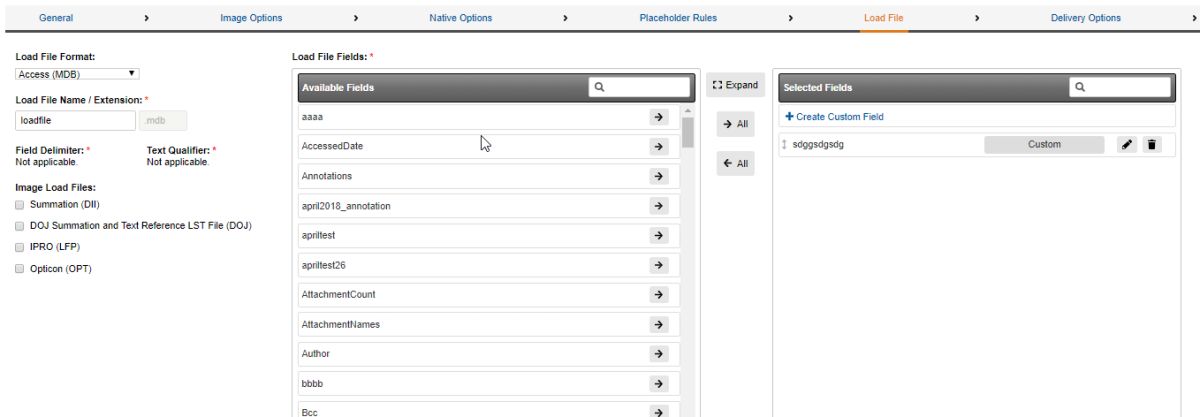Switch to Image Options tab
This screenshot has width=1200, height=417.
click(251, 18)
